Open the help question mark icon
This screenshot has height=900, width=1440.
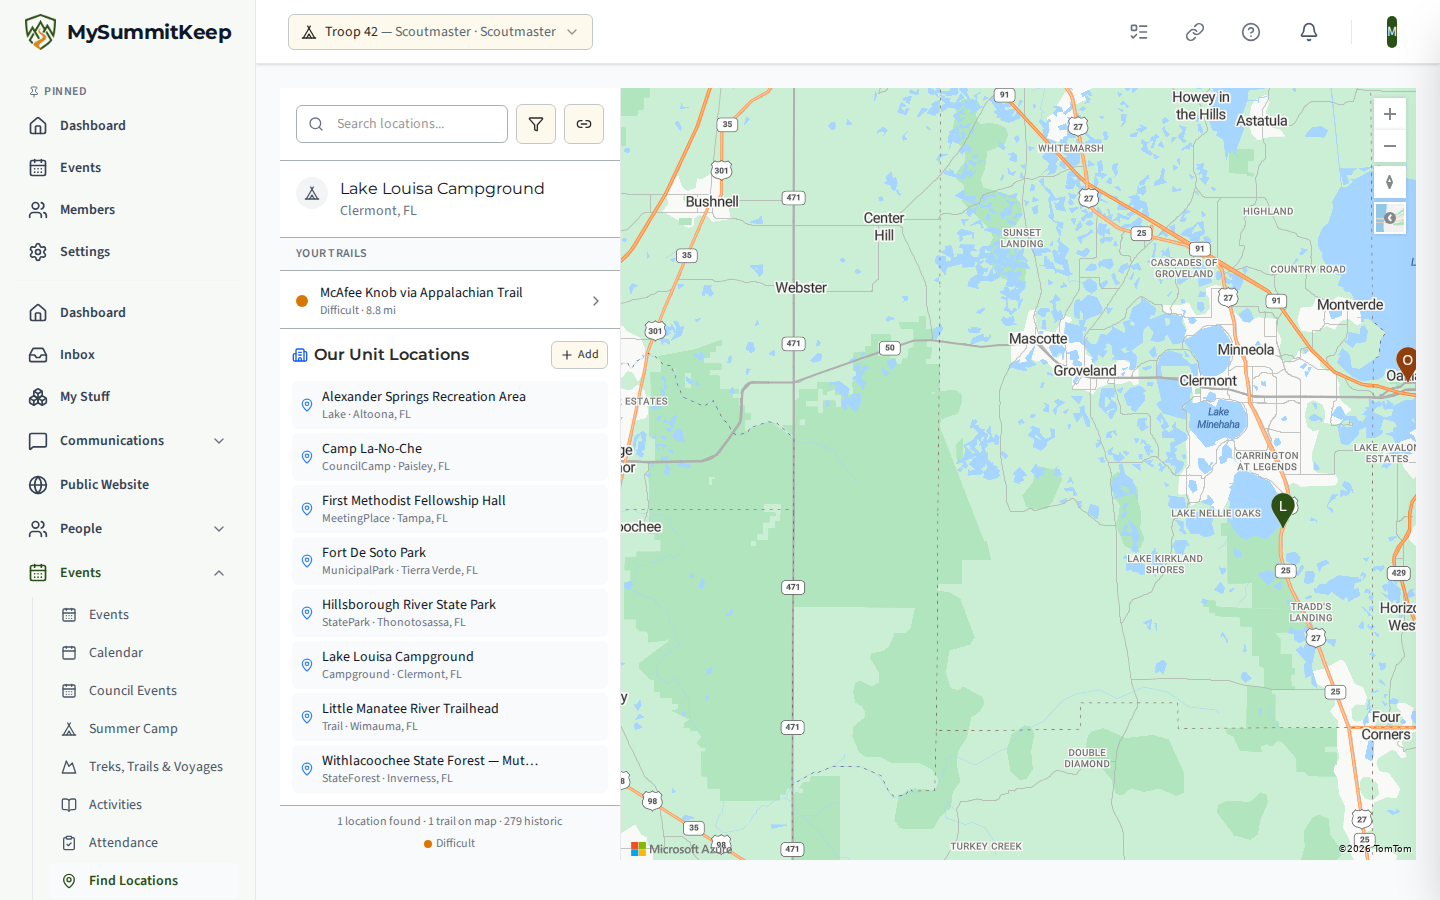1251,32
